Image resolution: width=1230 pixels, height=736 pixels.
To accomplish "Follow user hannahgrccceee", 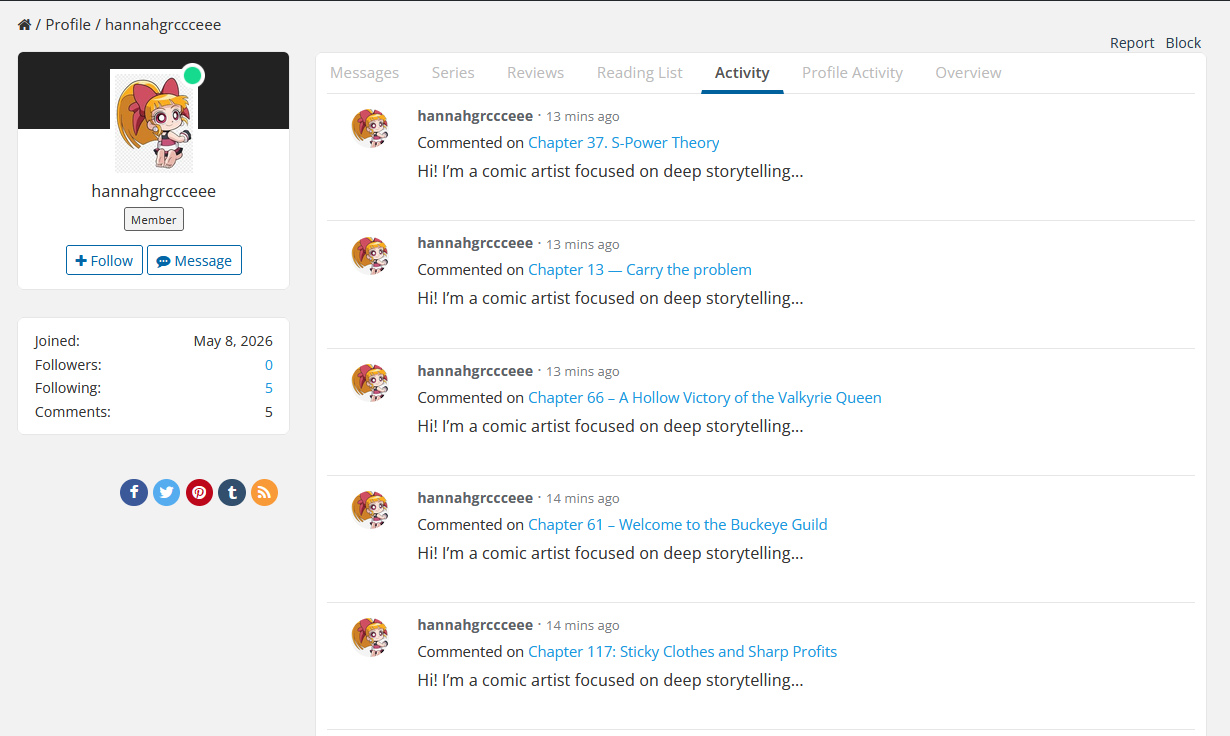I will (104, 260).
